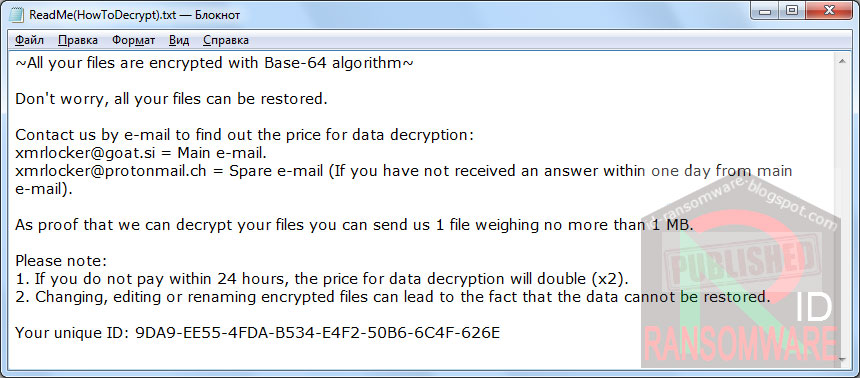
Task: Click on the unique ID string 9DA9-EE55
Action: (317, 332)
